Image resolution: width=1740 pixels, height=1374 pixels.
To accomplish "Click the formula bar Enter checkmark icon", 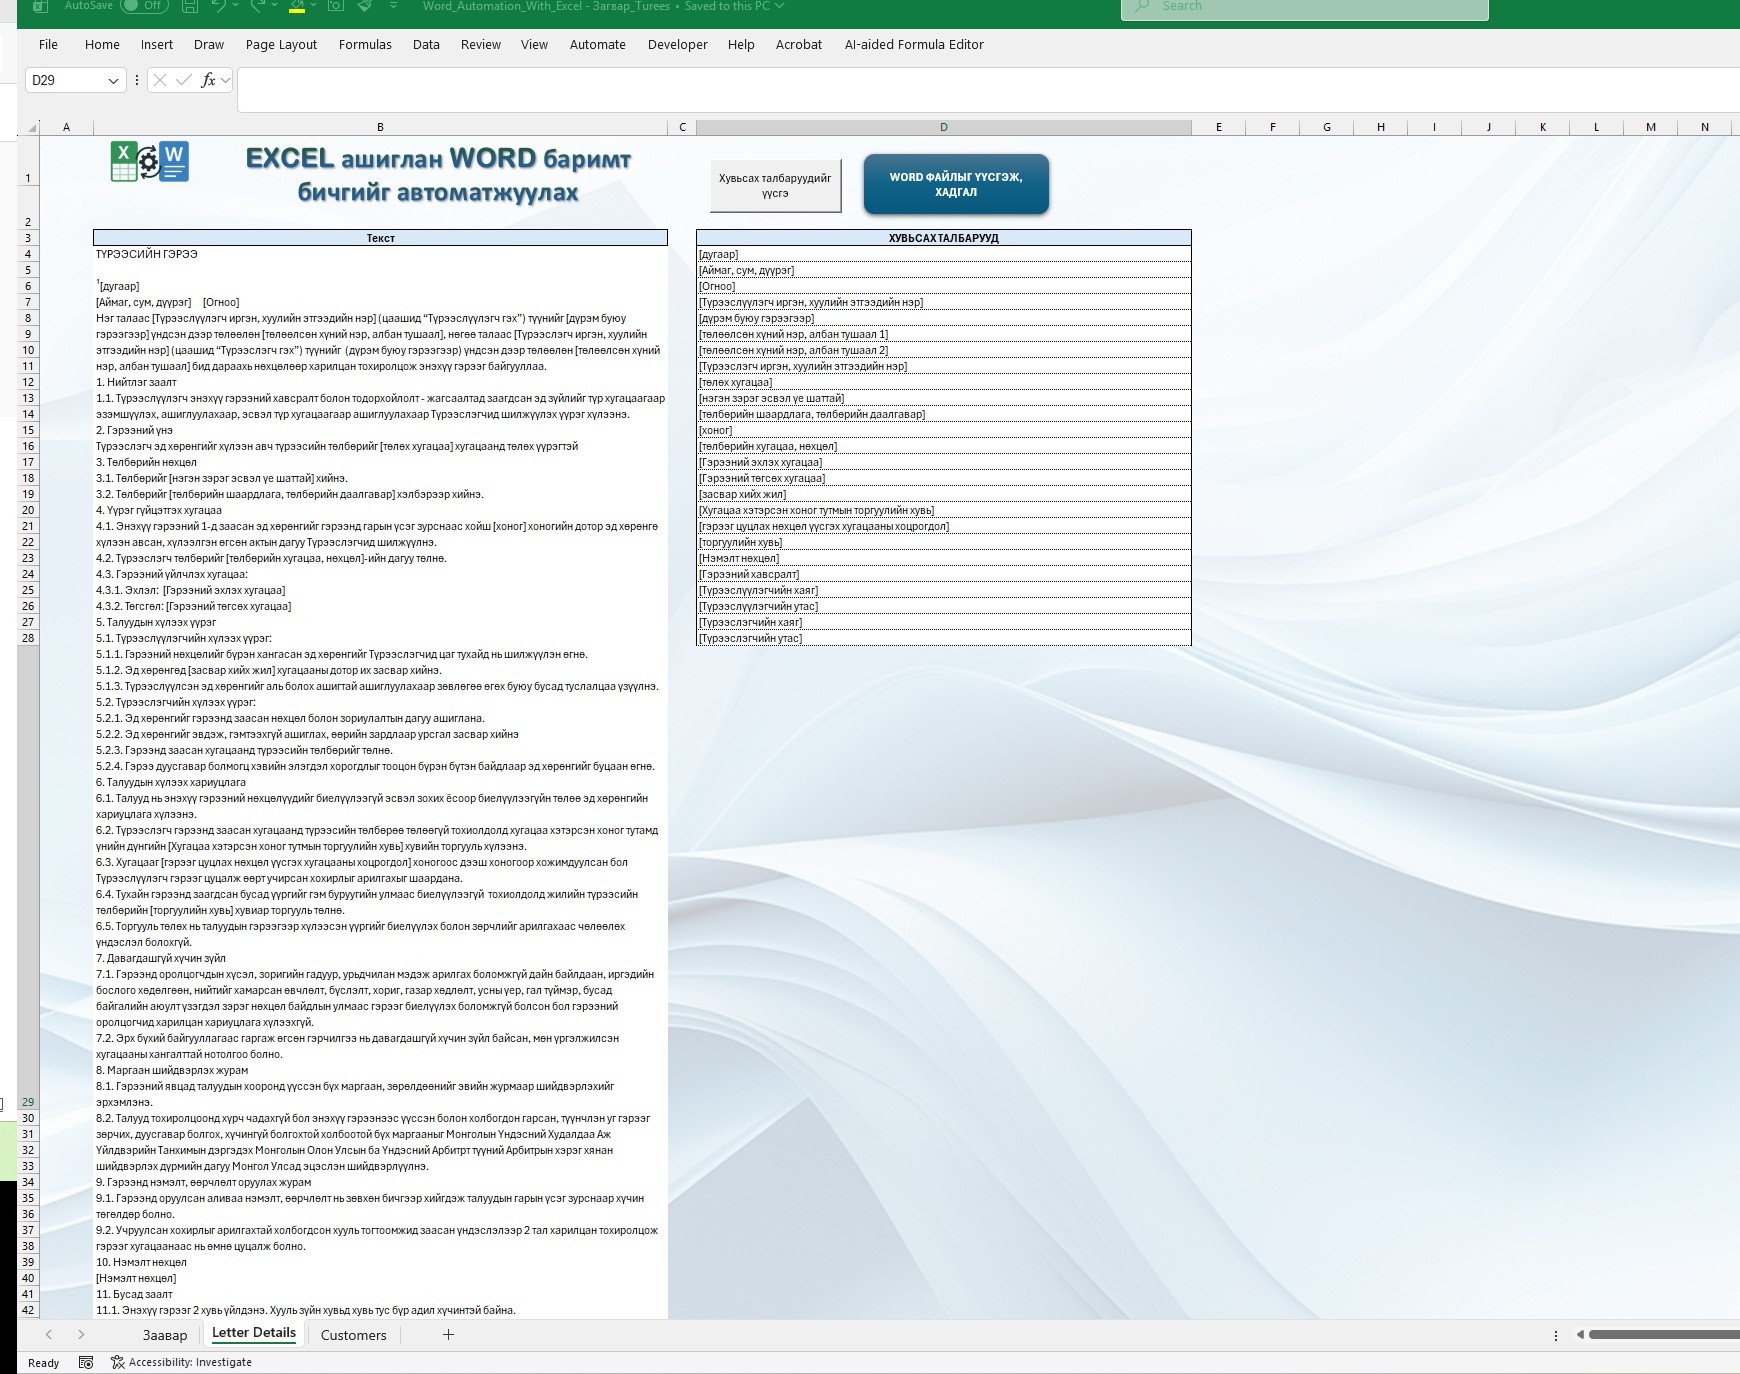I will [184, 80].
